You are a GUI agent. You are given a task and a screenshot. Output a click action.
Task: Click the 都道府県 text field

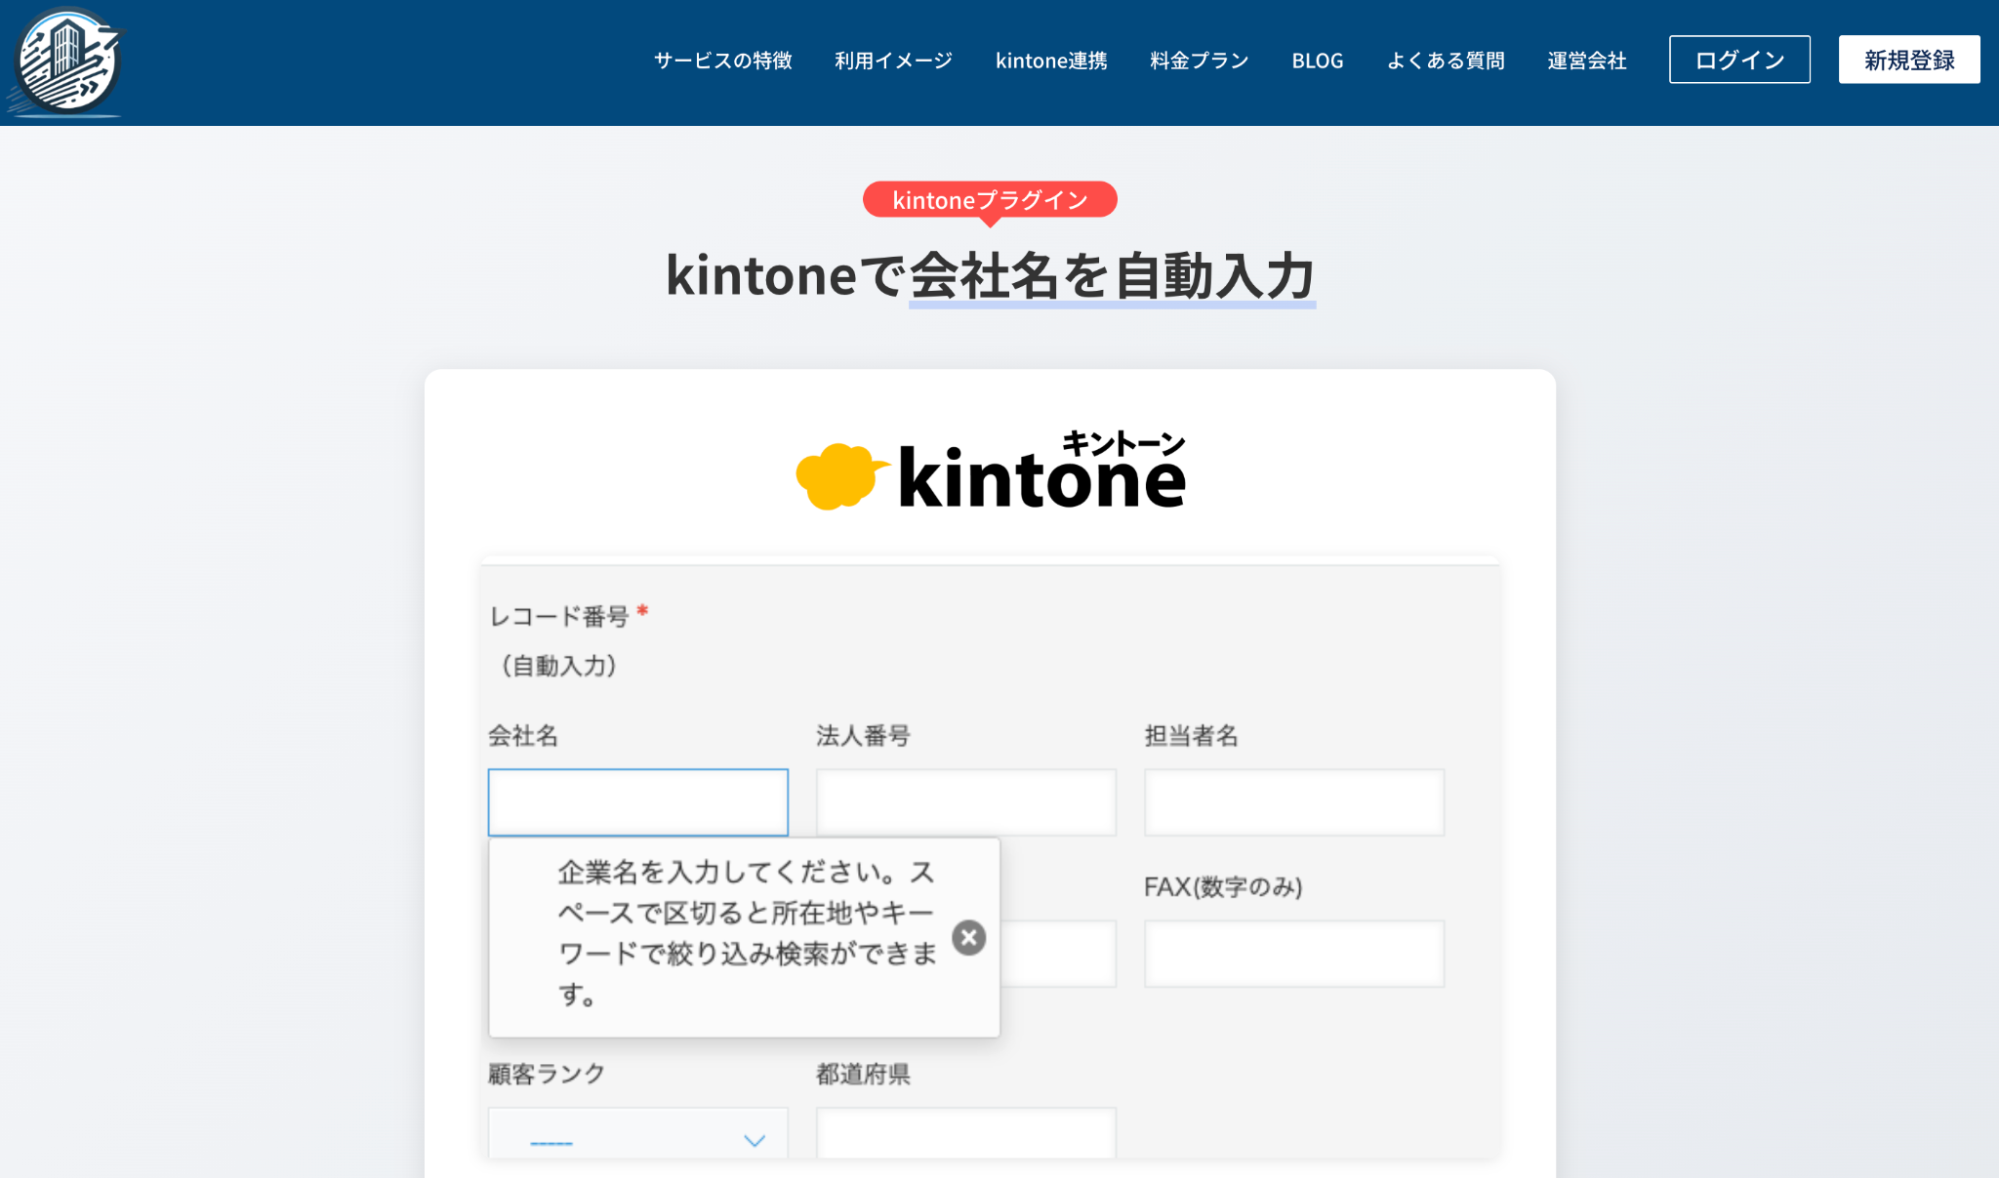[966, 1135]
